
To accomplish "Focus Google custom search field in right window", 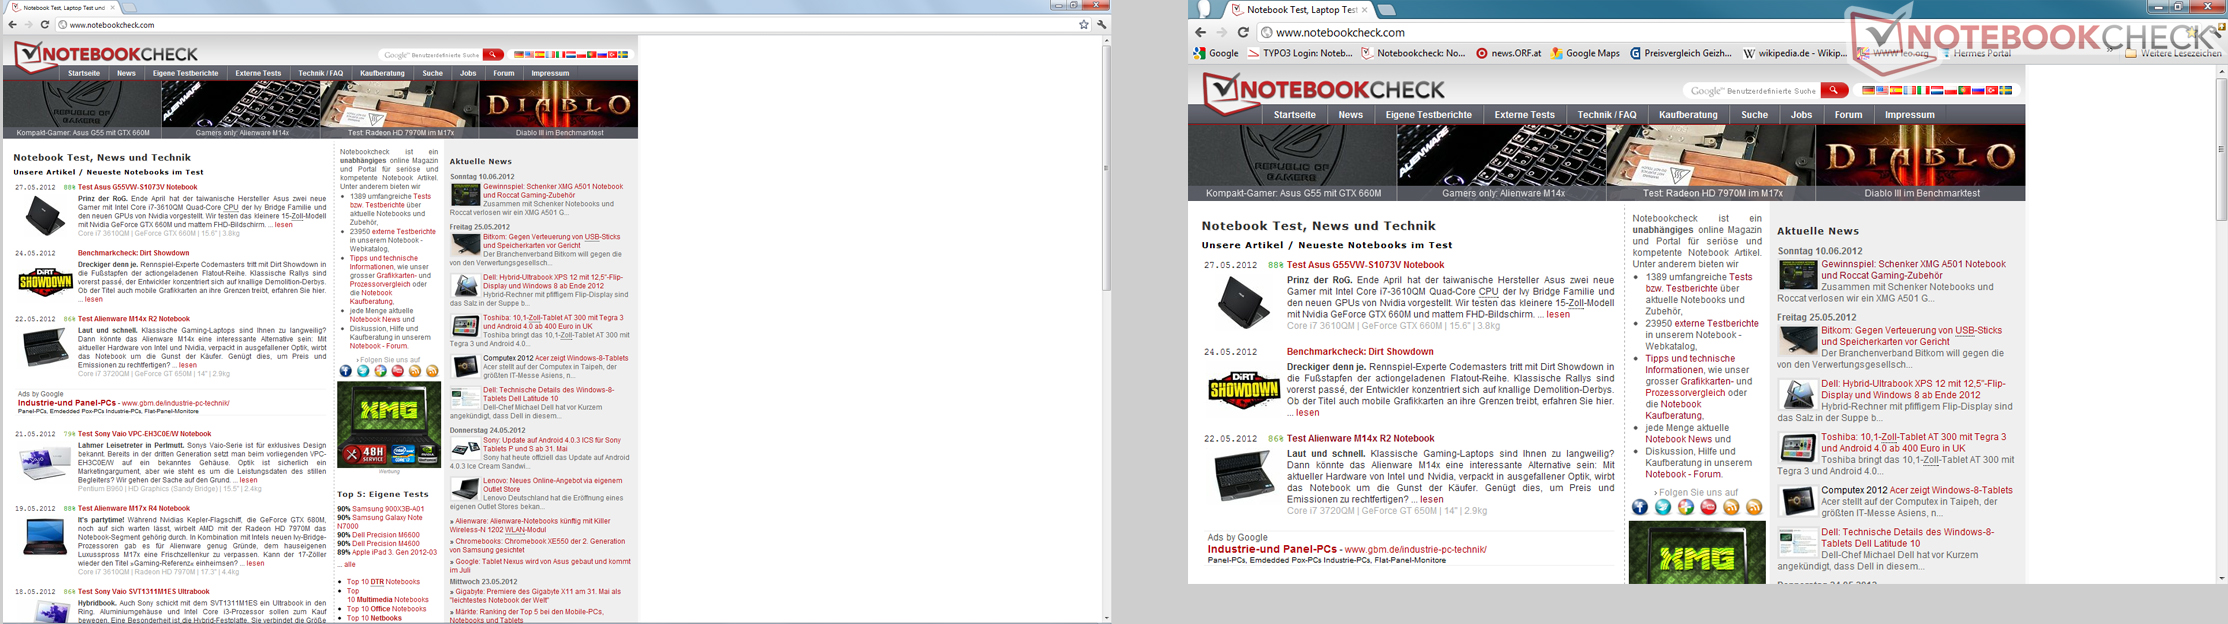I will click(1751, 90).
